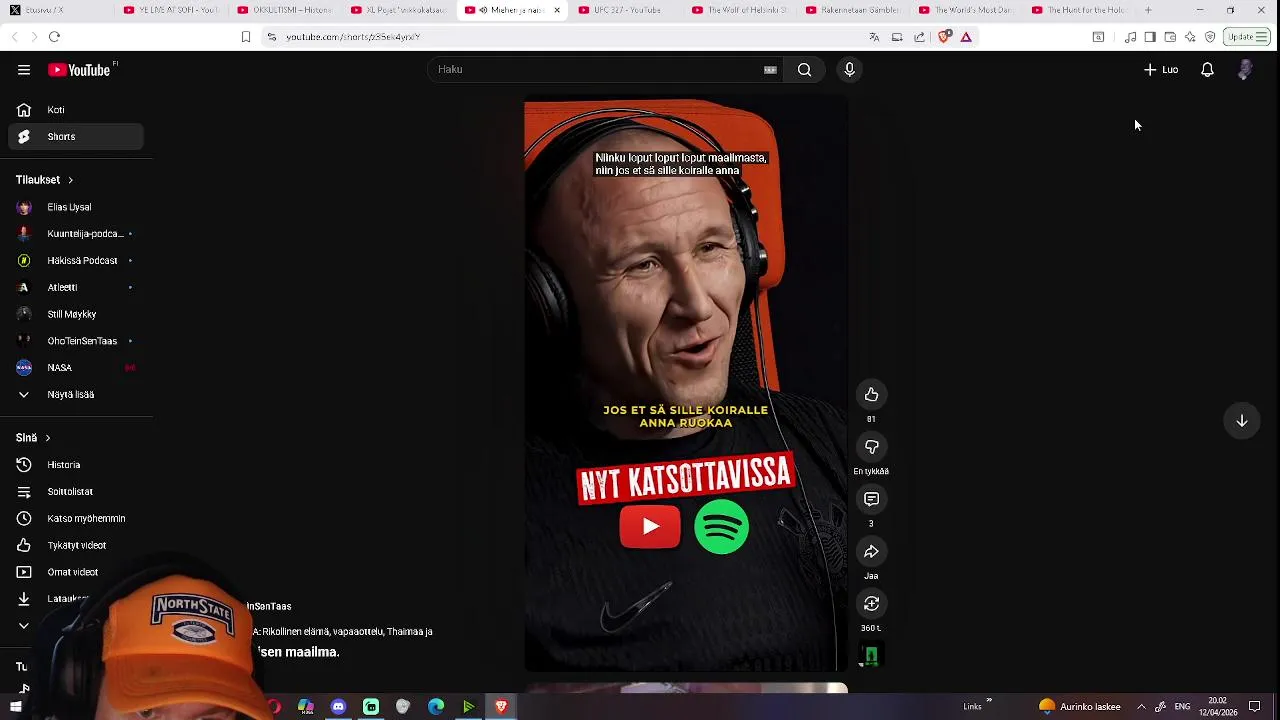This screenshot has height=720, width=1280.
Task: Open the Koti sidebar item
Action: tap(76, 110)
